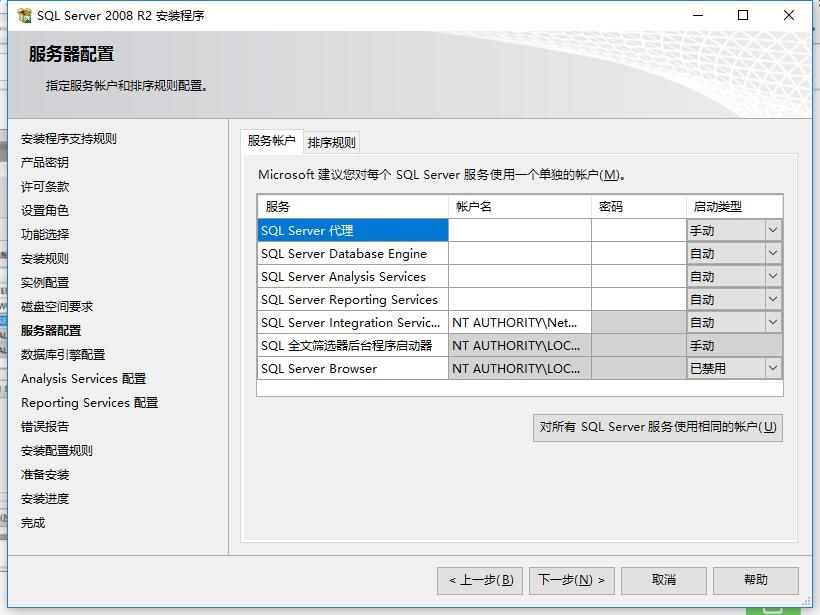Click the 帐户名 column header
Screen dimensions: 820x615
point(520,207)
